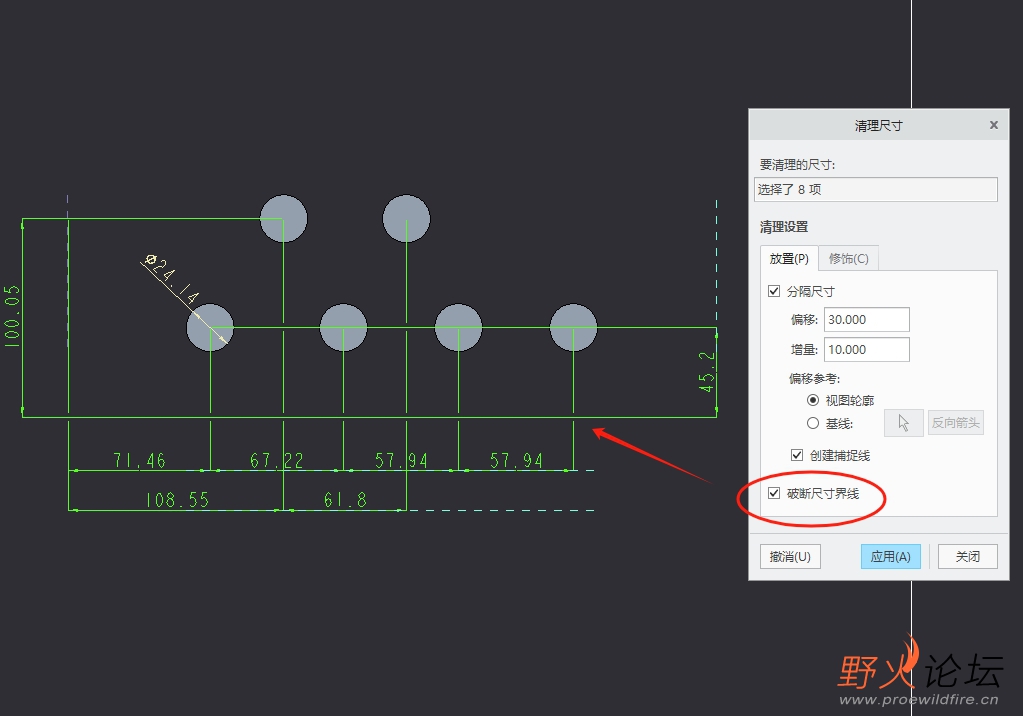This screenshot has height=716, width=1023.
Task: Select the 67.22 dimension text
Action: [277, 460]
